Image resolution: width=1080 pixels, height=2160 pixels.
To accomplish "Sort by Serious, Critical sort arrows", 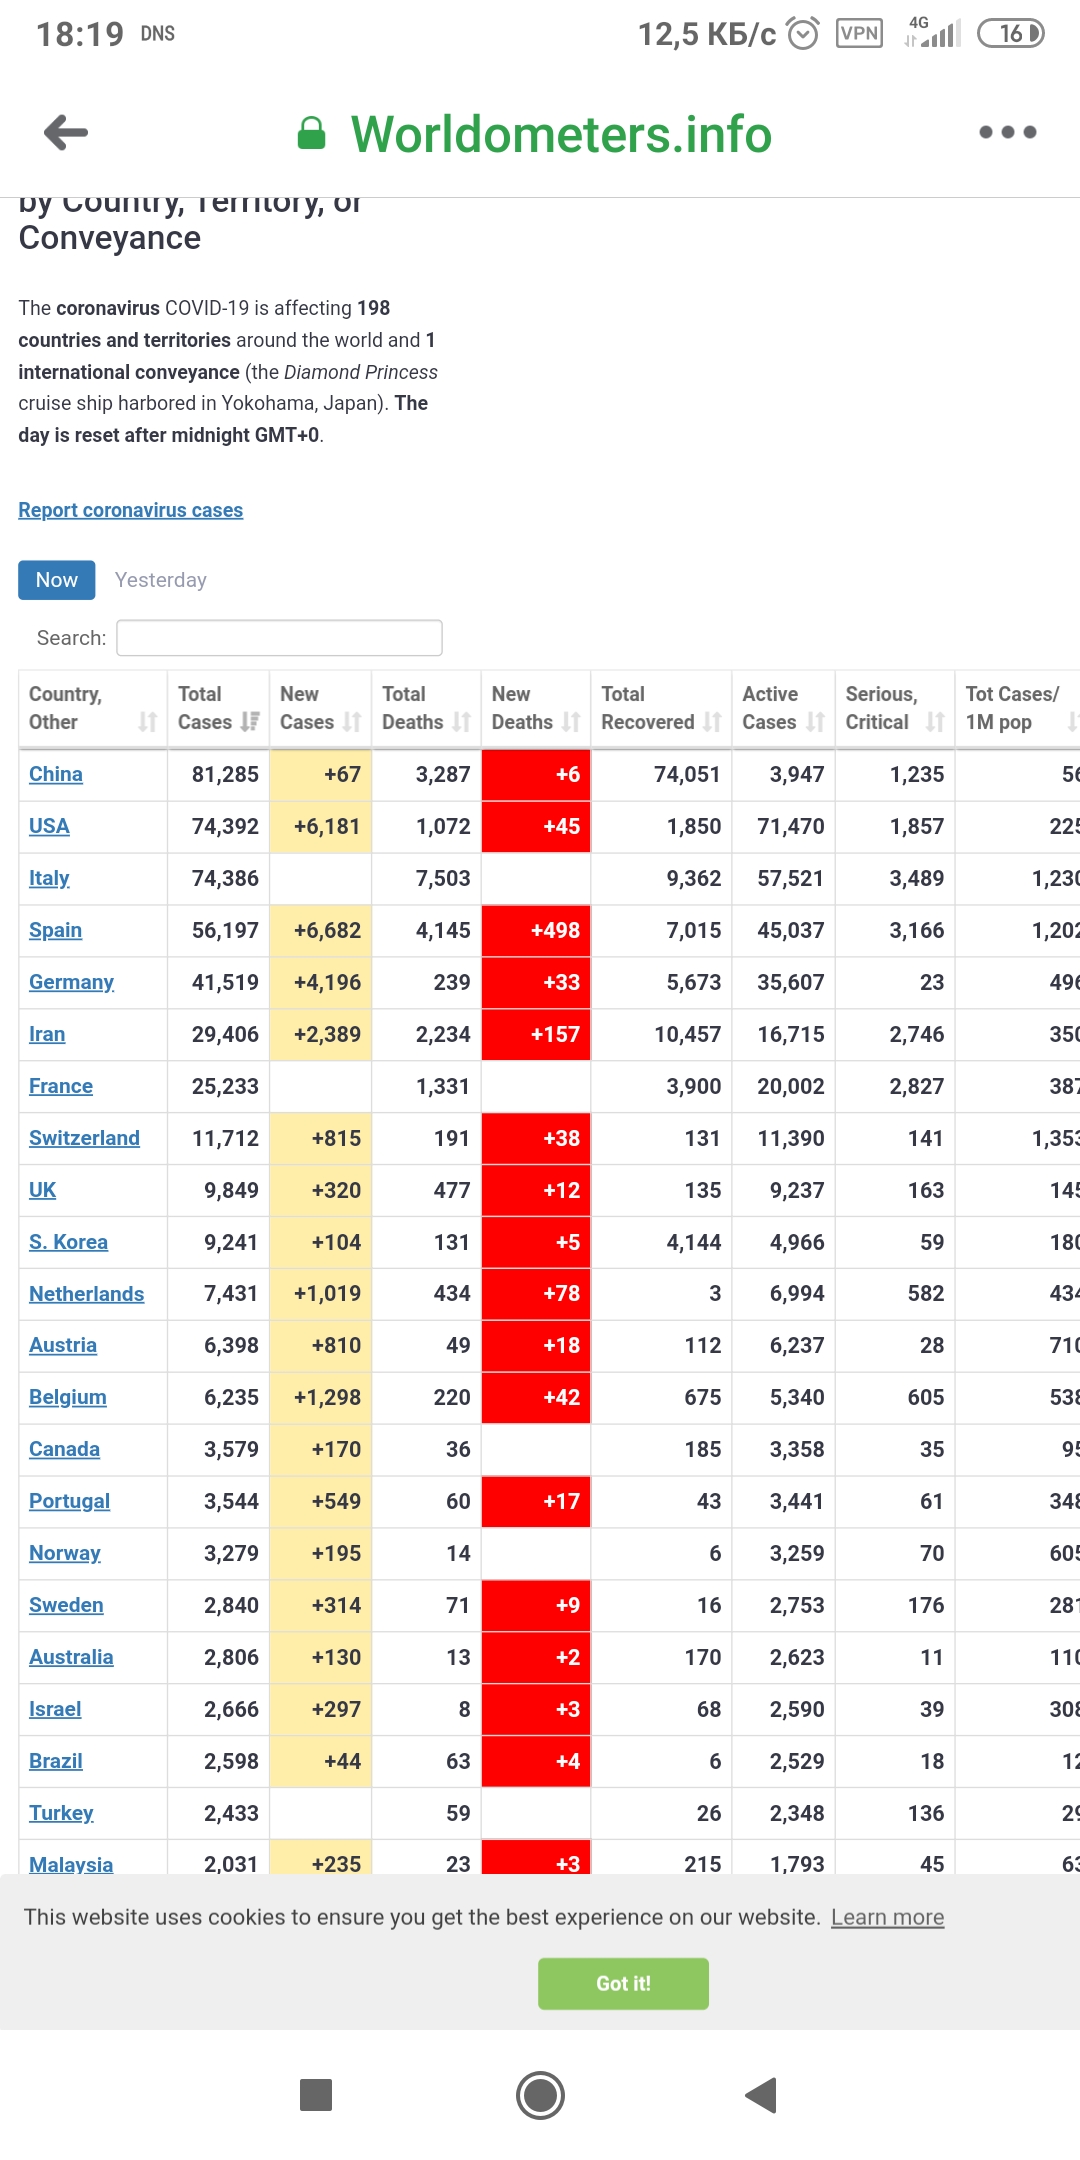I will click(935, 721).
